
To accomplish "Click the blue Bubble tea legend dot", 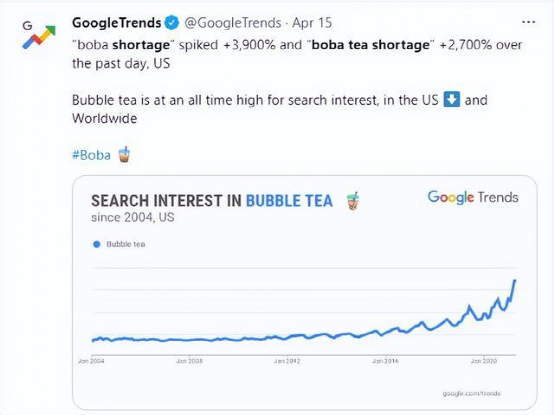I will (x=96, y=244).
